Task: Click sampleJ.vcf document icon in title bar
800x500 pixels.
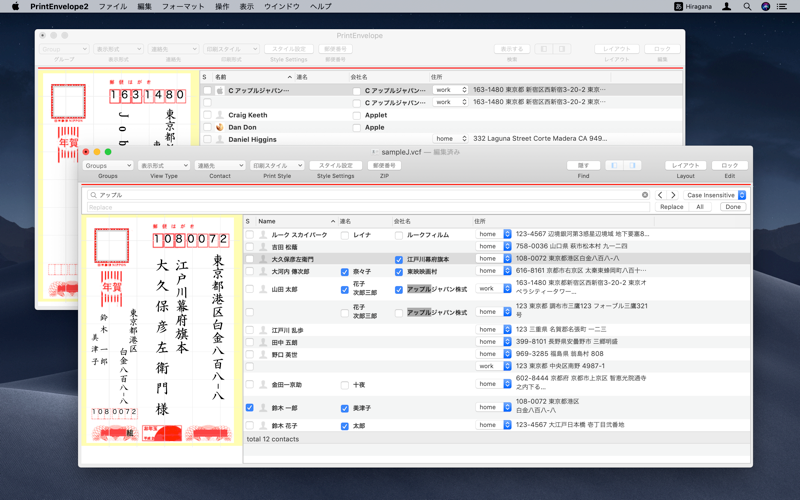Action: click(375, 152)
